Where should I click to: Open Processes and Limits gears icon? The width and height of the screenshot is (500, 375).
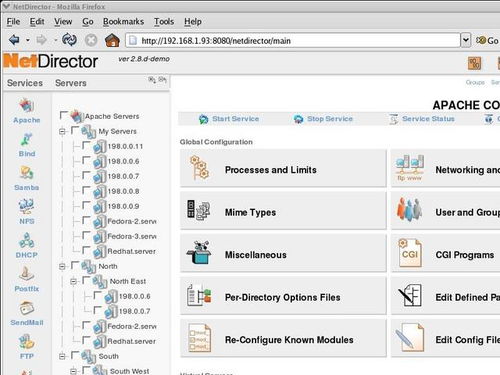point(199,168)
